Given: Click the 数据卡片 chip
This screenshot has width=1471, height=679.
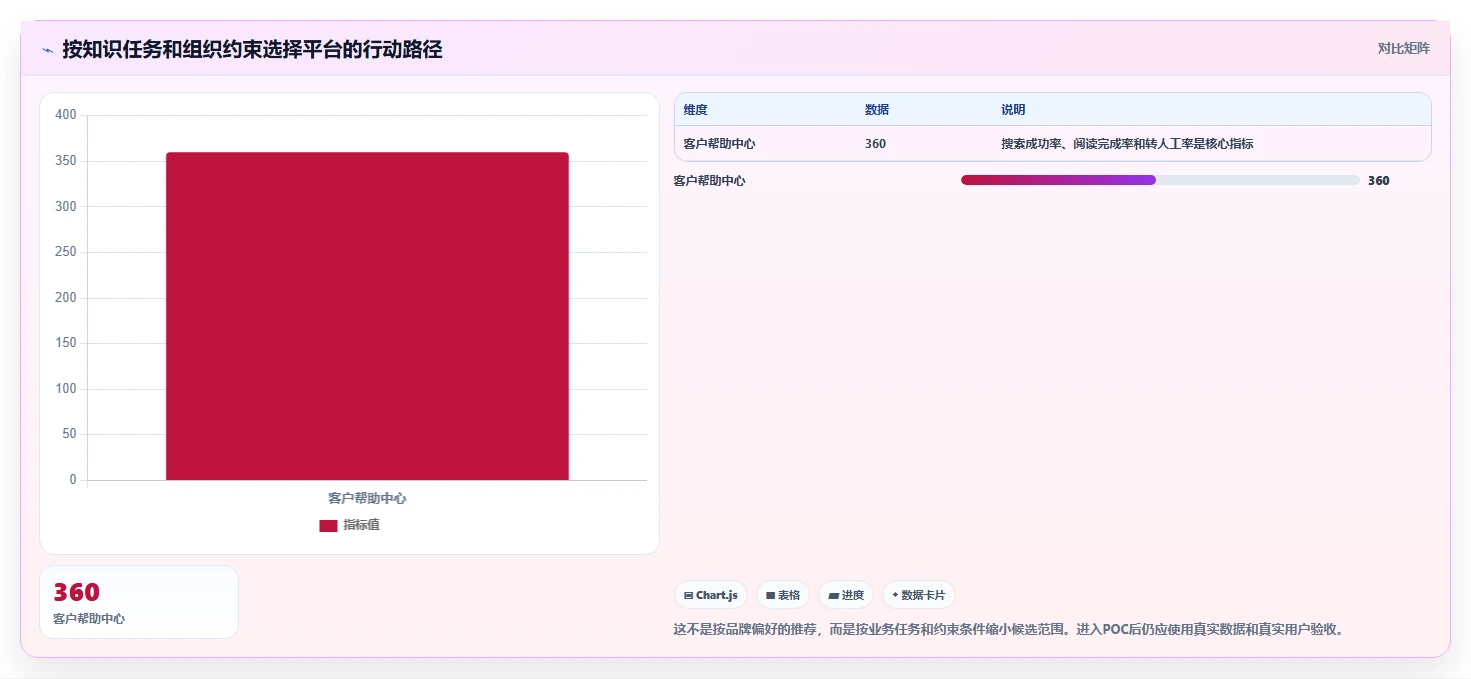Looking at the screenshot, I should tap(918, 595).
